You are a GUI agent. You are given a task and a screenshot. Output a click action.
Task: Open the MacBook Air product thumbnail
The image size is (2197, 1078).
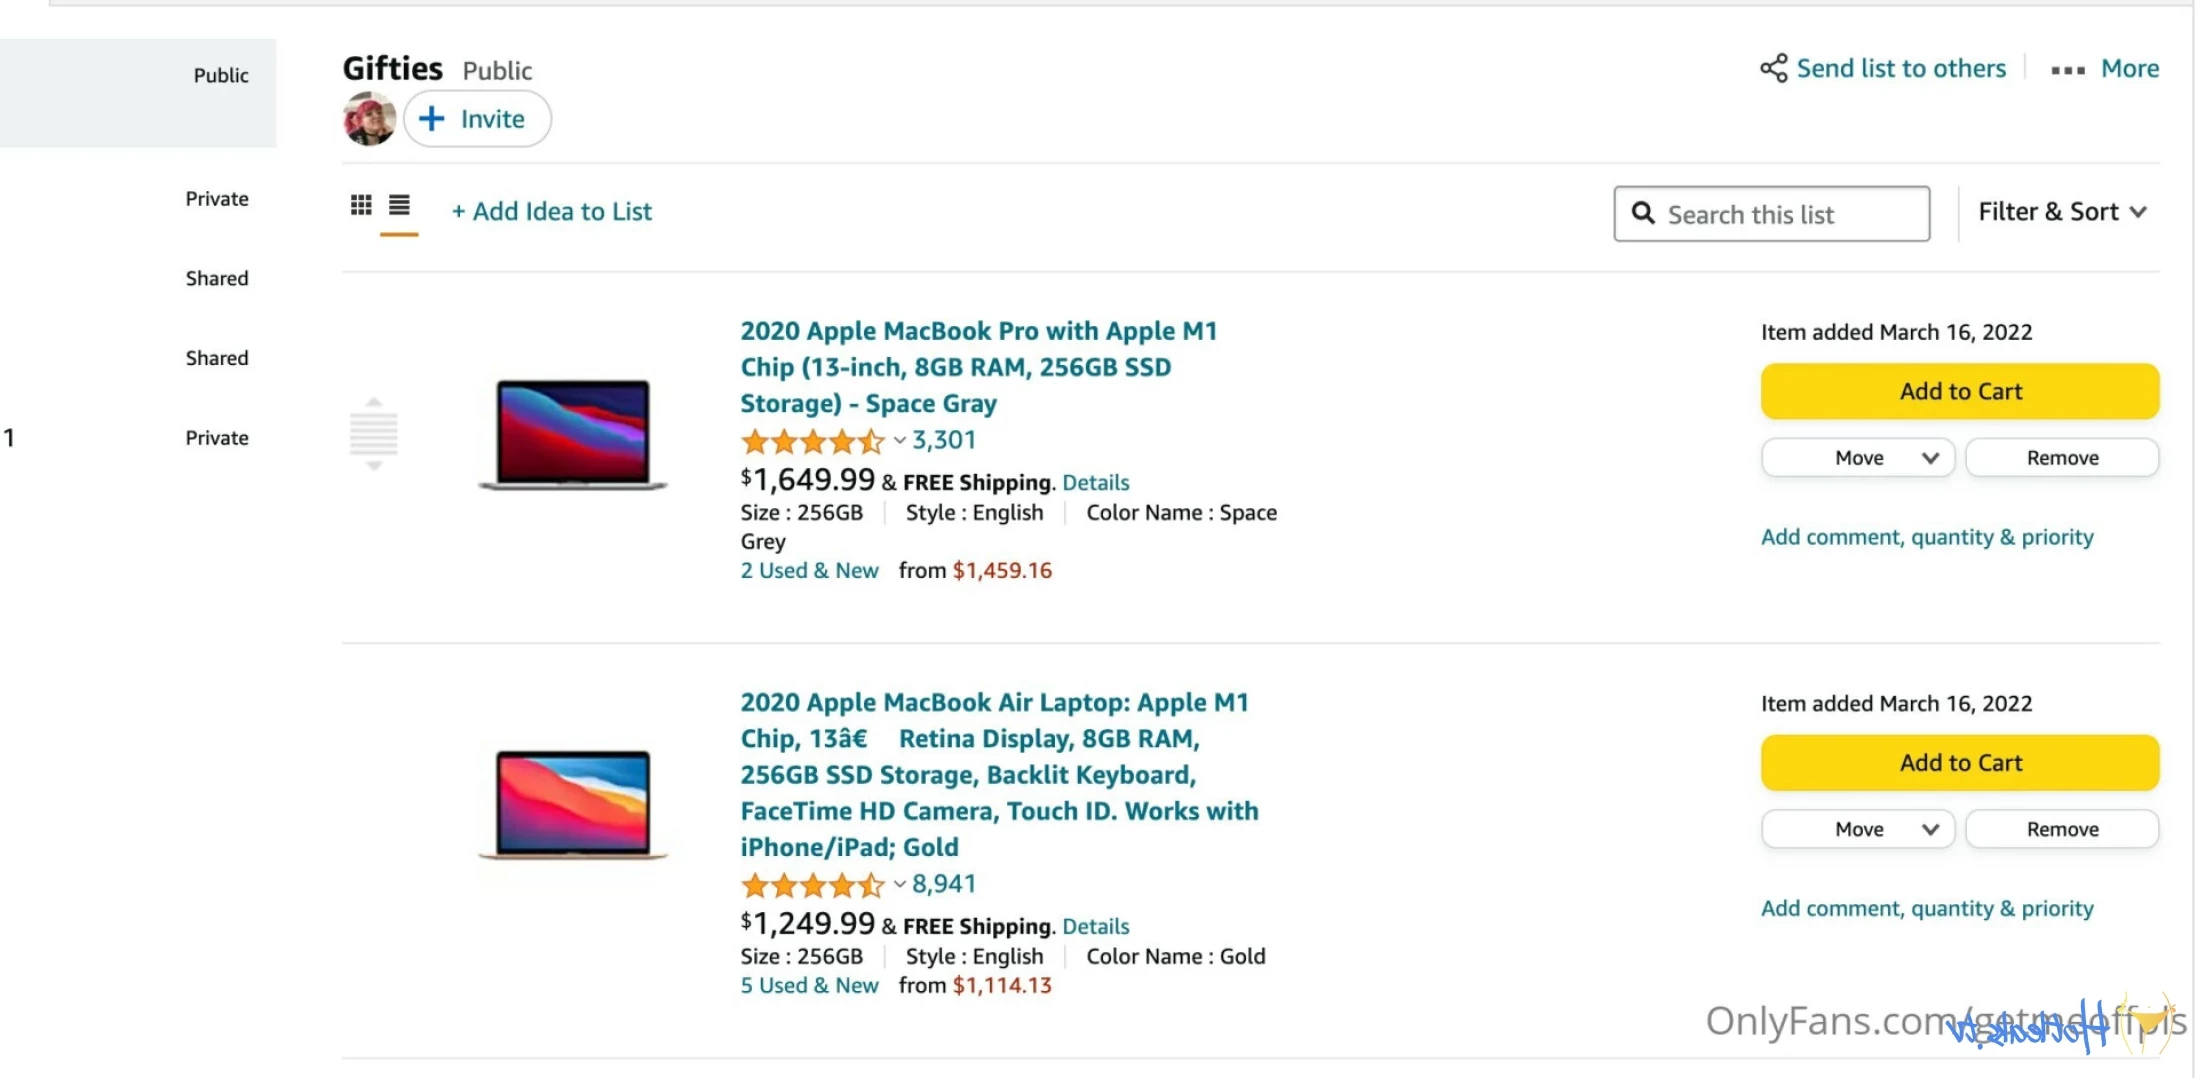573,804
